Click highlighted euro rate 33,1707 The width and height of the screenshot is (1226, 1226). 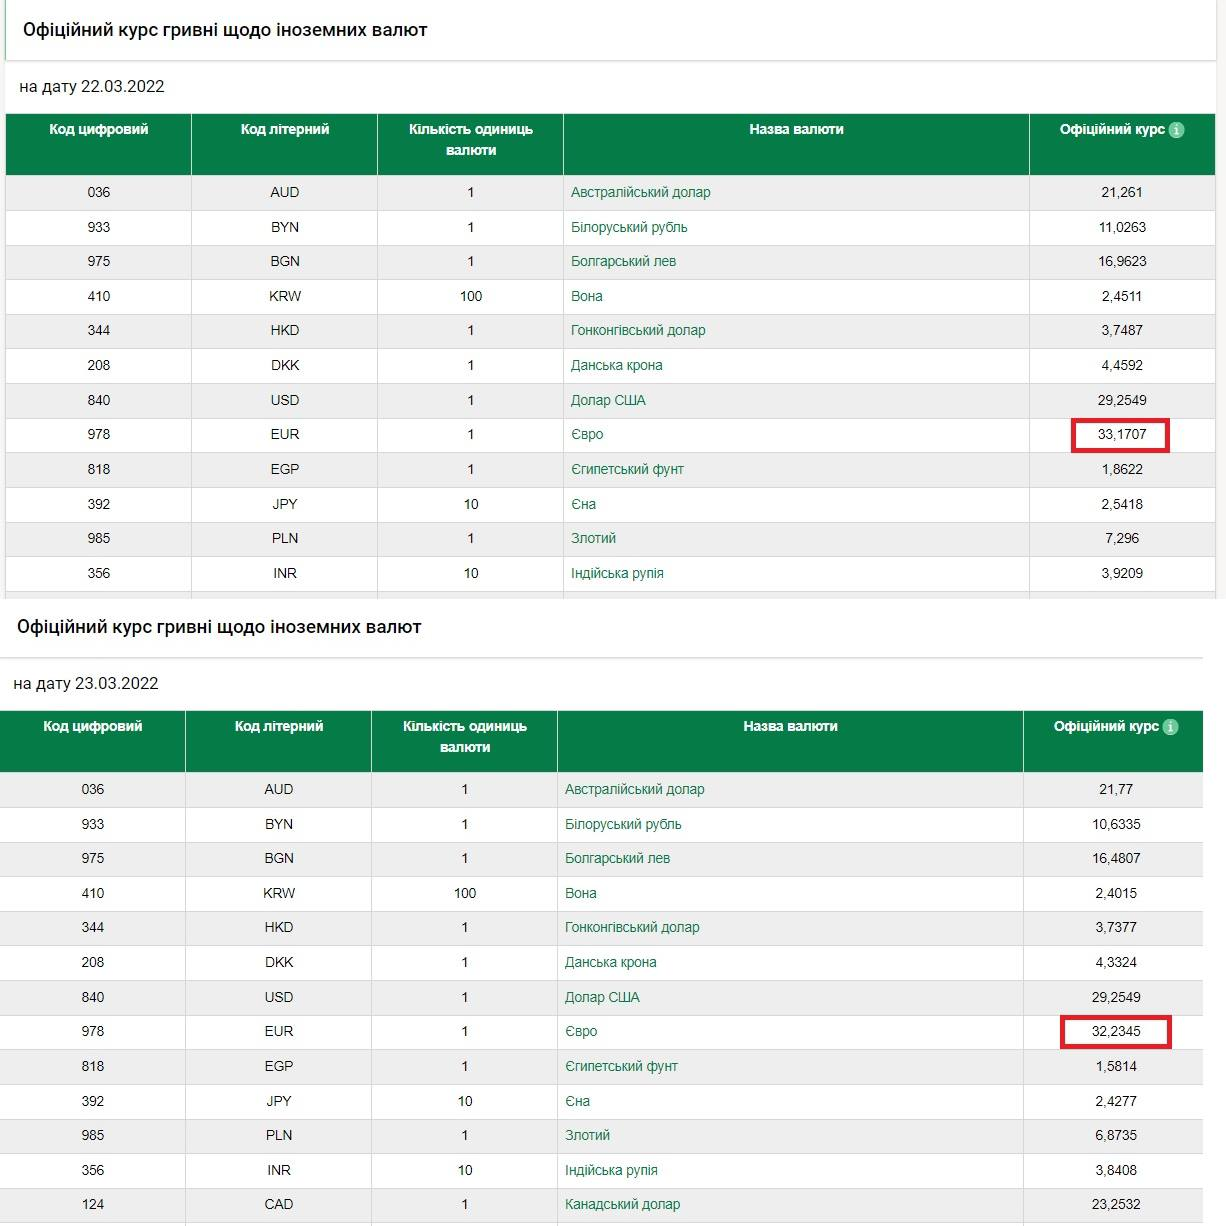point(1121,434)
